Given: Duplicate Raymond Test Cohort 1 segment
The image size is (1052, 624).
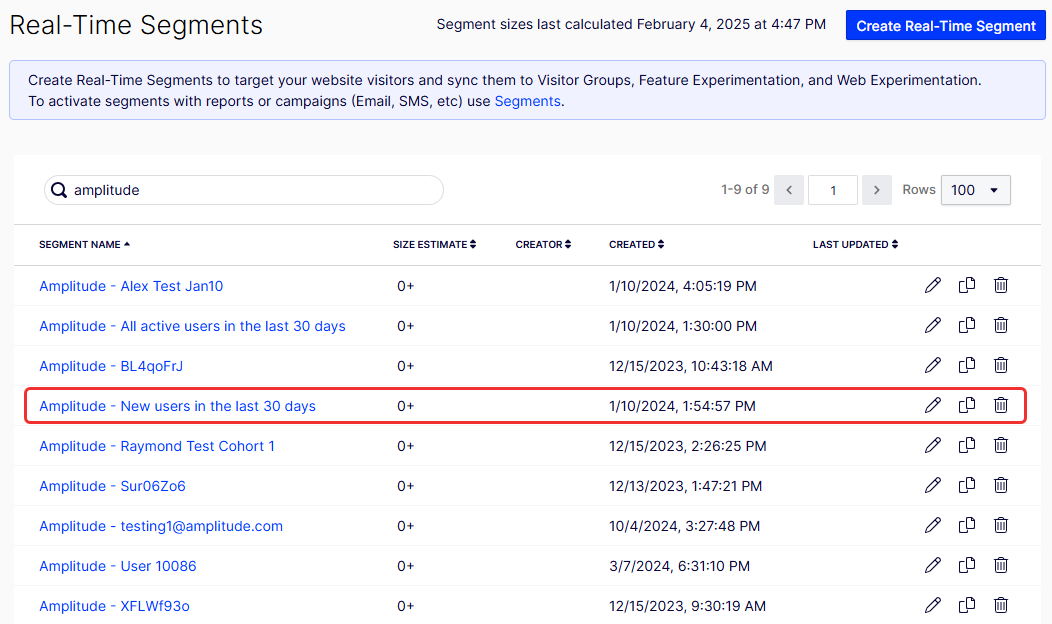Looking at the screenshot, I should [x=967, y=446].
